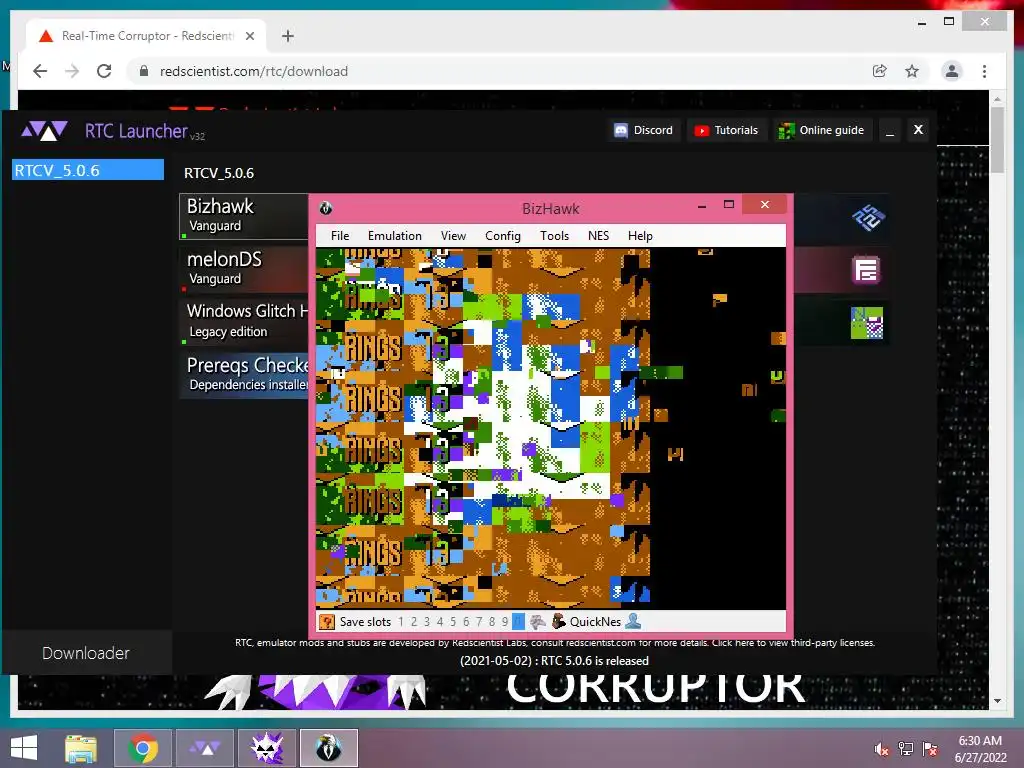
Task: Select the highlighted save slot 0
Action: coord(519,622)
